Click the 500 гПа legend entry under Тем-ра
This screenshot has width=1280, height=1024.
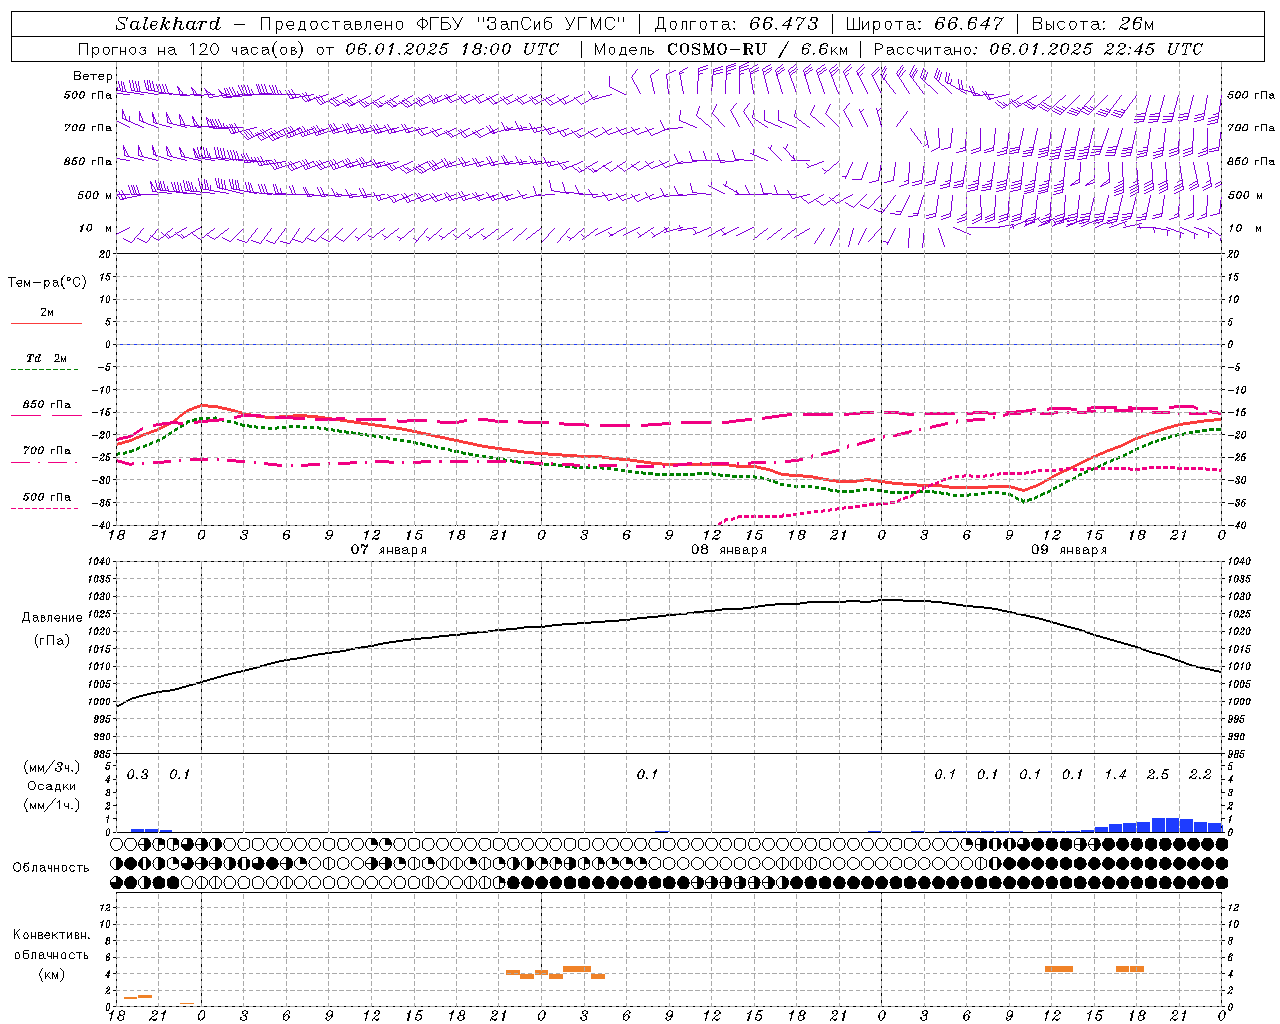click(47, 497)
